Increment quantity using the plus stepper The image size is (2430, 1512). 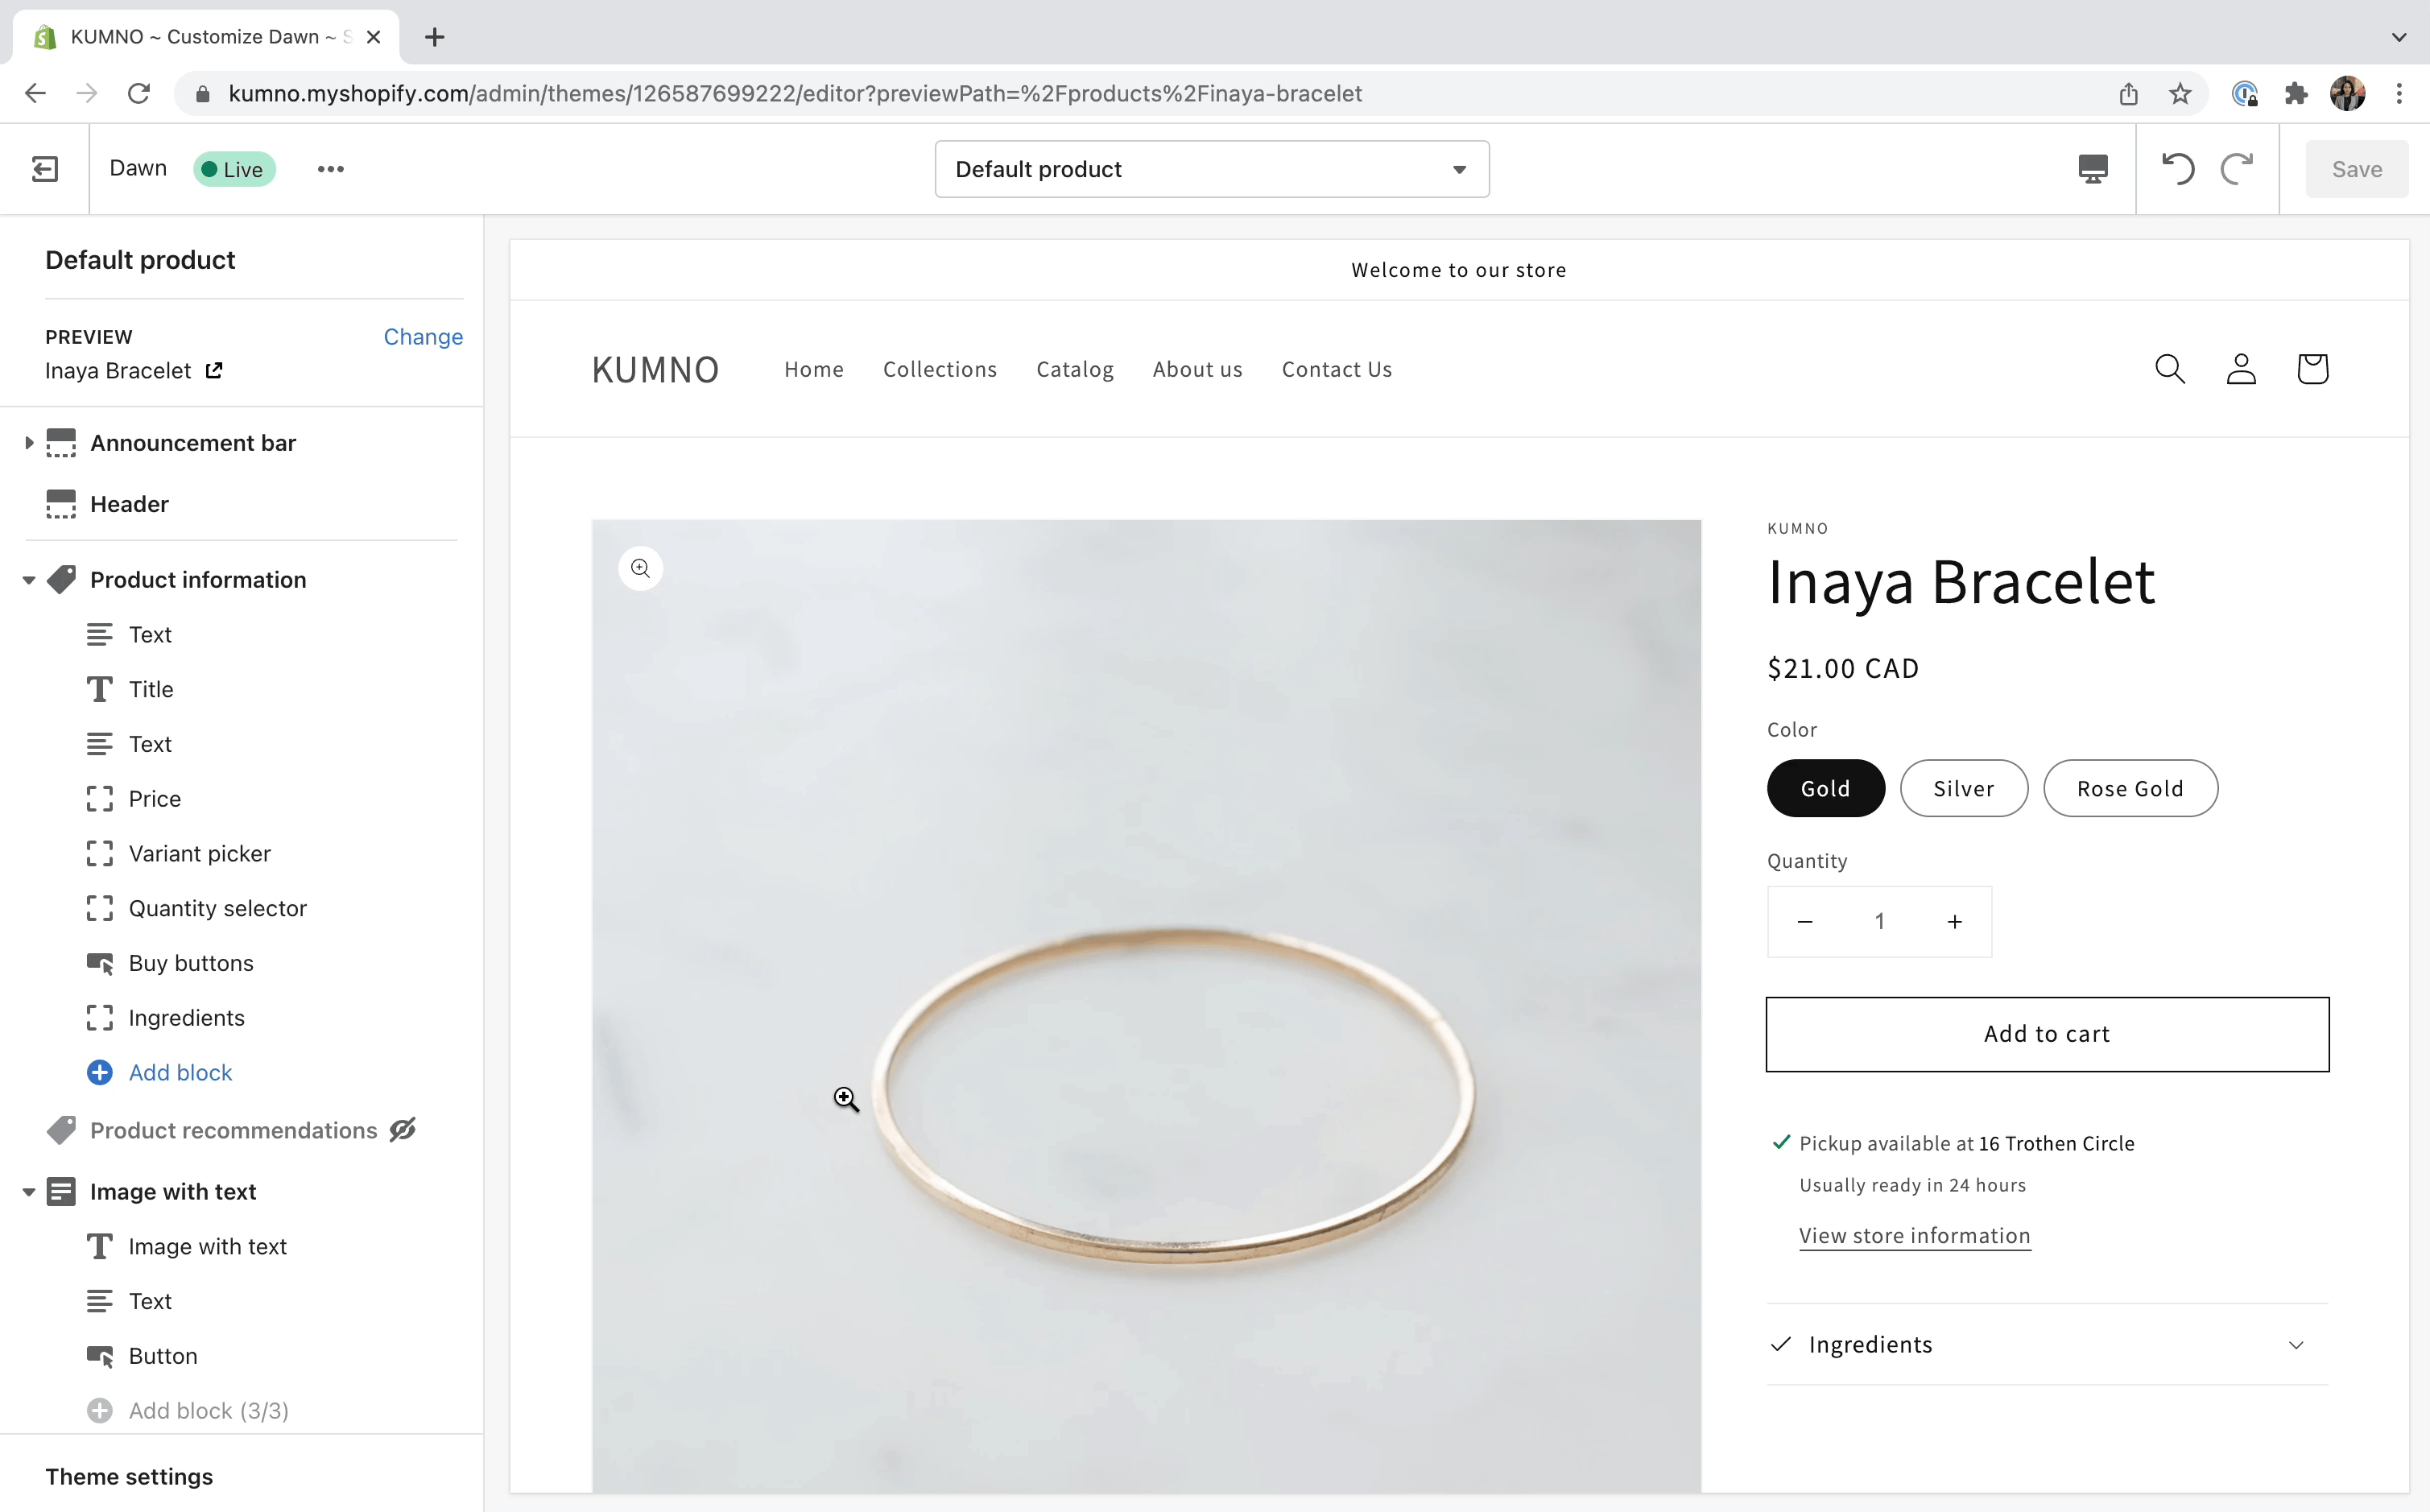[x=1954, y=919]
